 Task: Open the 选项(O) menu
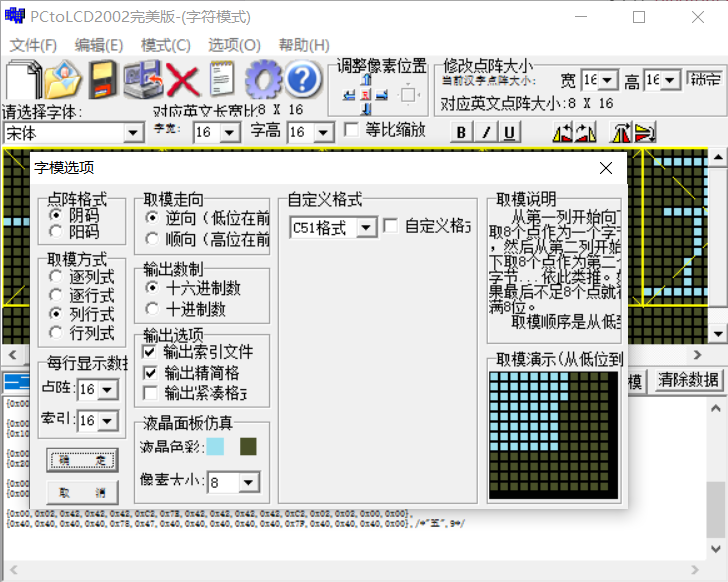tap(234, 45)
